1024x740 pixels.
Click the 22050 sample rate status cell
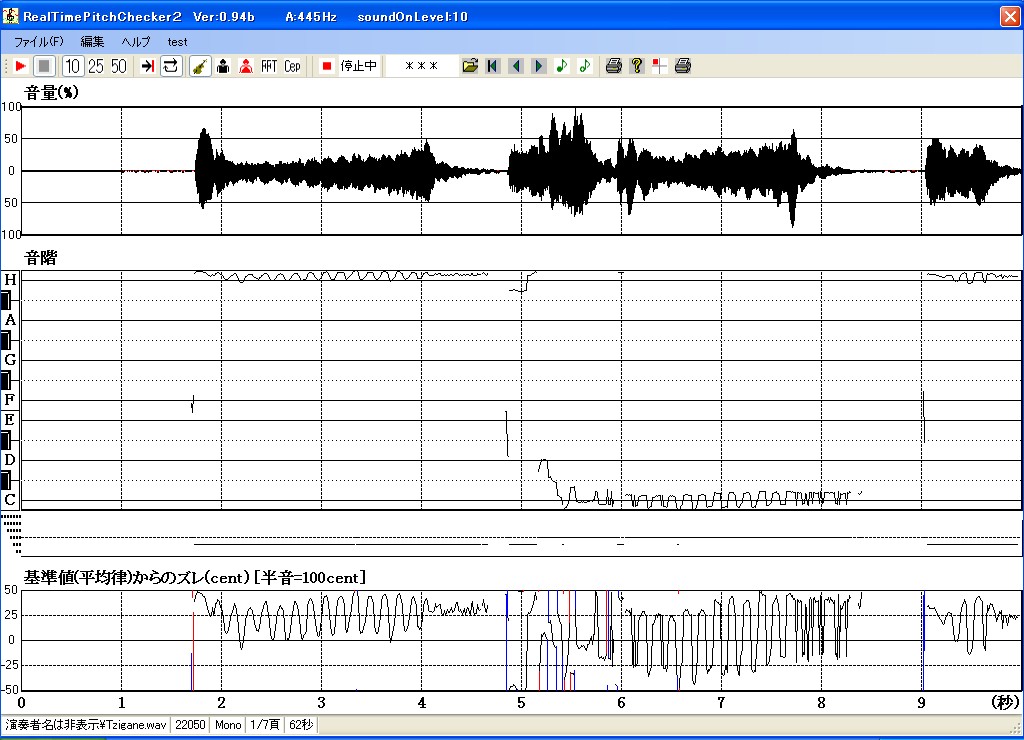[190, 724]
